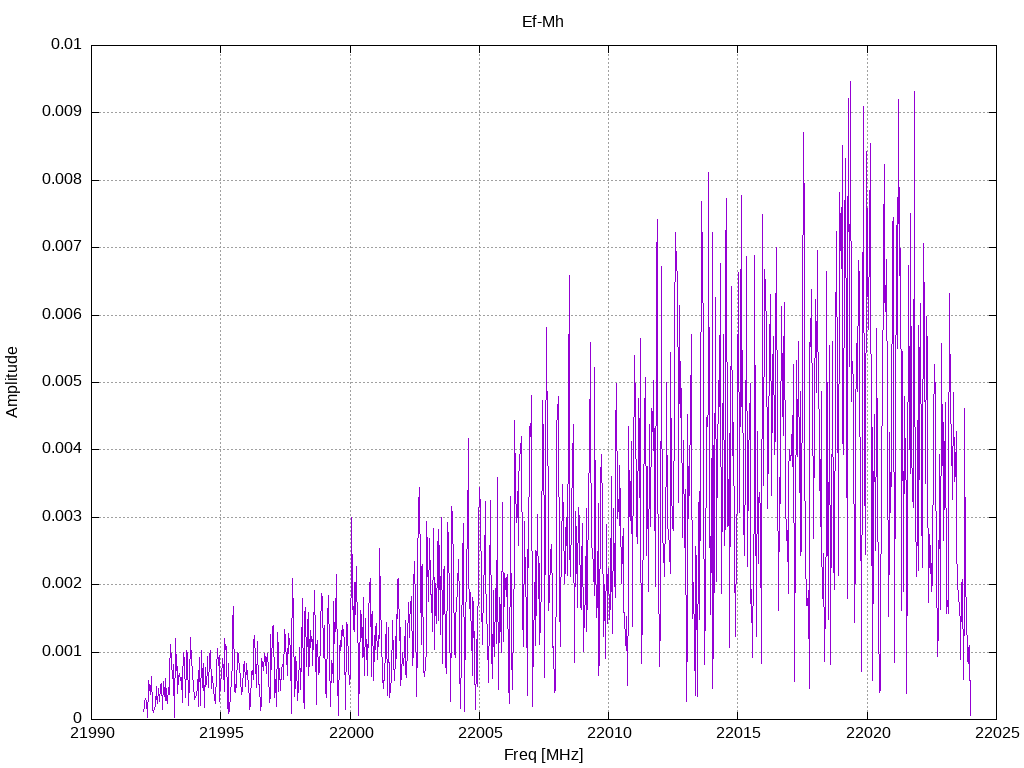Click the "Amplitude" y-axis label

click(12, 382)
